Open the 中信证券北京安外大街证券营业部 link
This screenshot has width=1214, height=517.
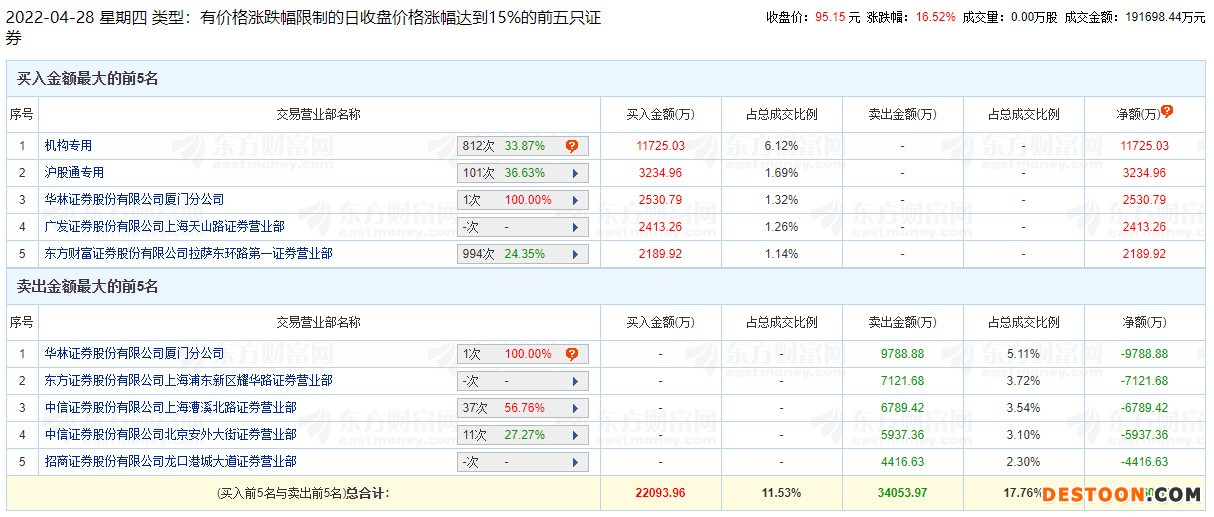click(x=170, y=435)
